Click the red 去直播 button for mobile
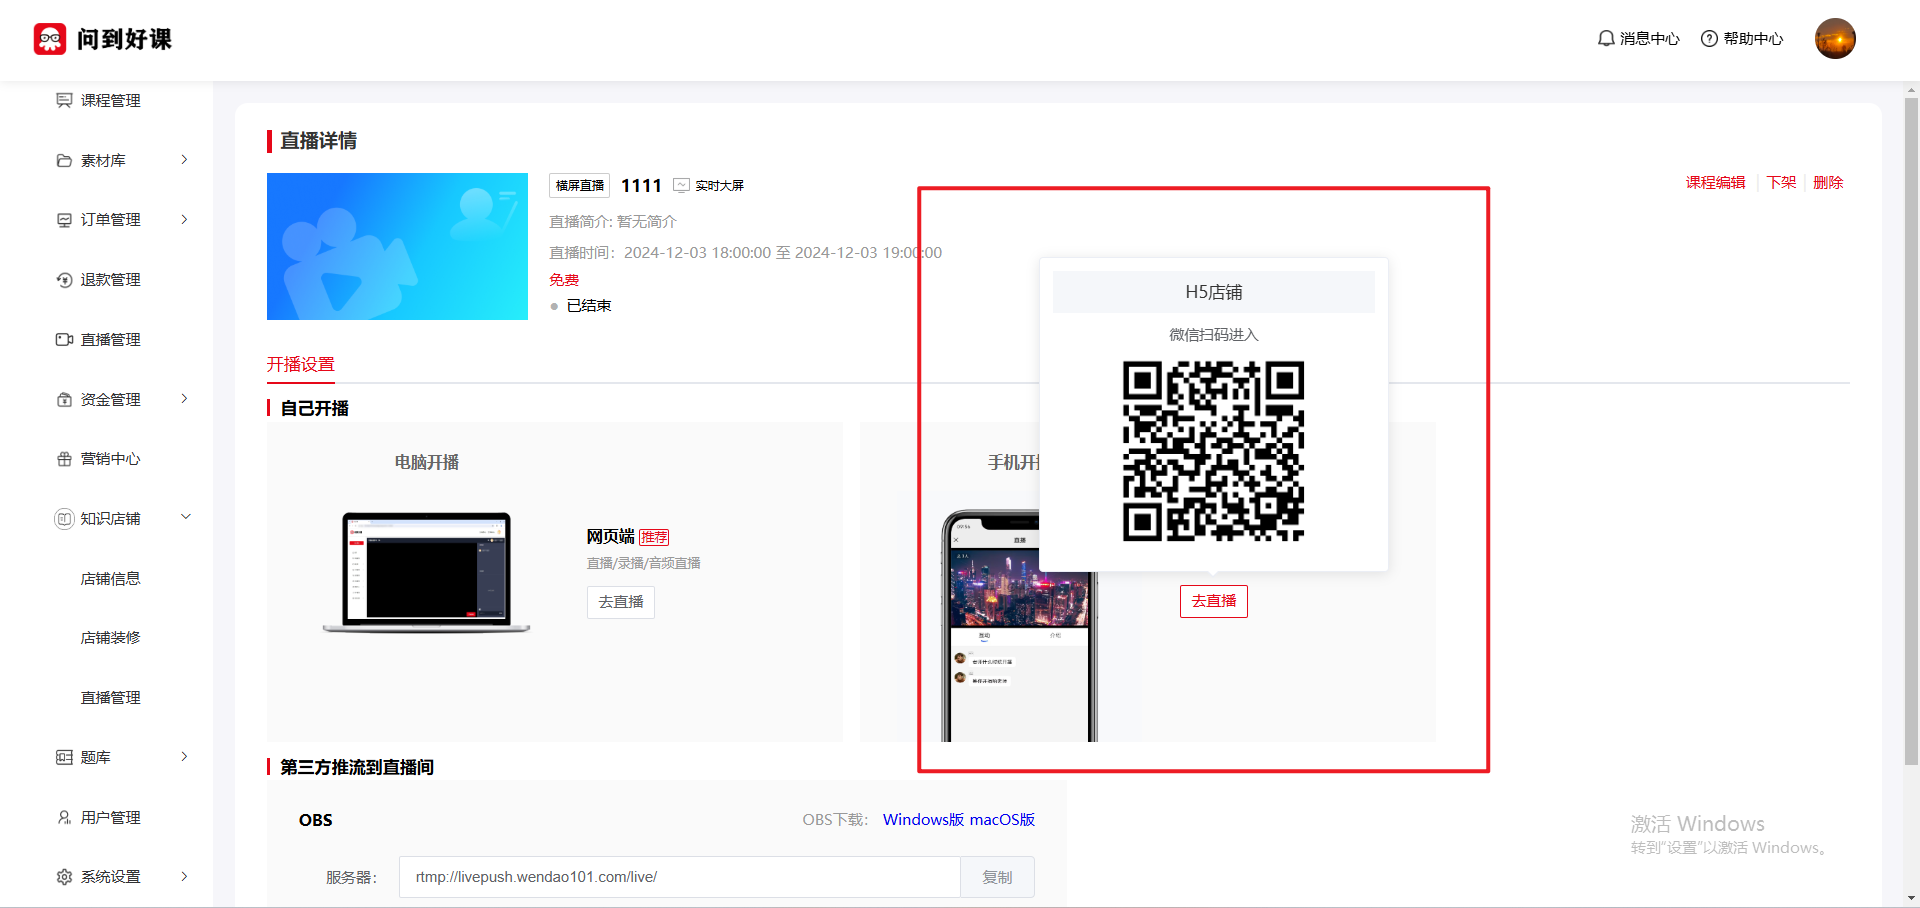The image size is (1920, 908). coord(1214,601)
